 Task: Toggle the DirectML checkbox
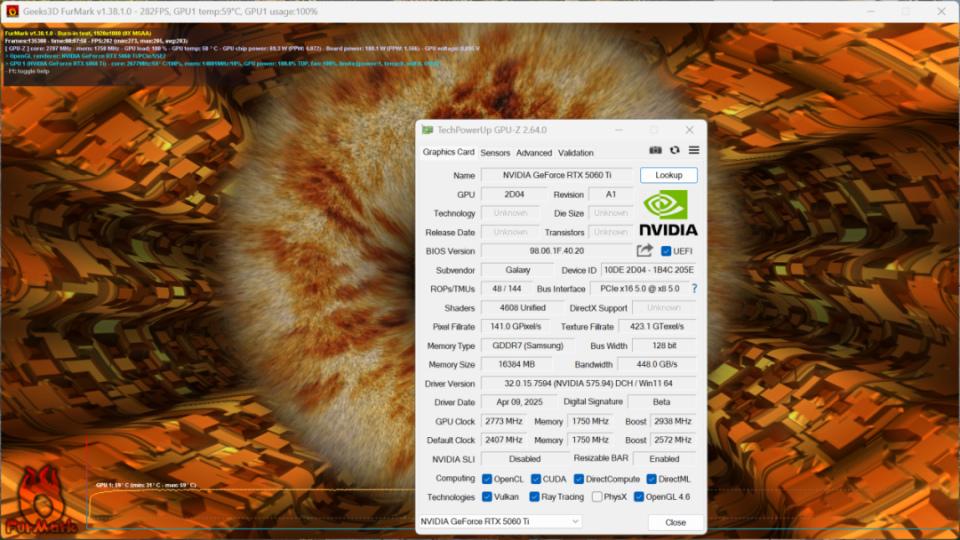coord(651,479)
